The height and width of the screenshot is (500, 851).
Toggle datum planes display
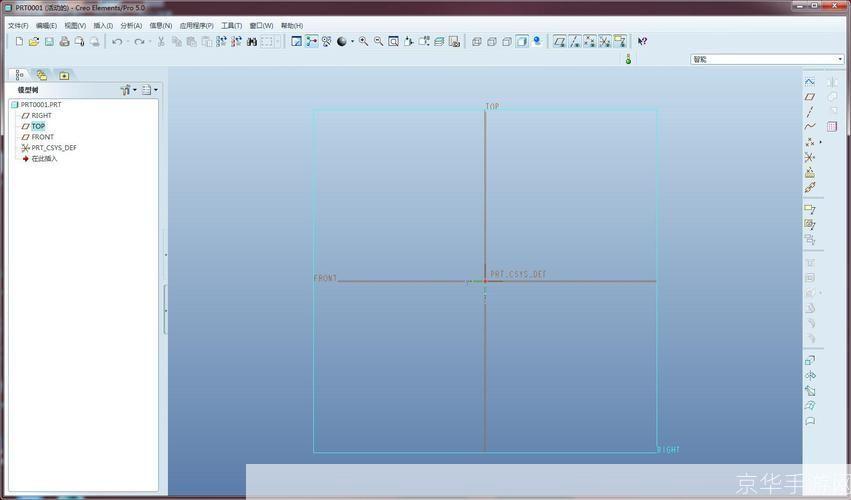click(560, 42)
